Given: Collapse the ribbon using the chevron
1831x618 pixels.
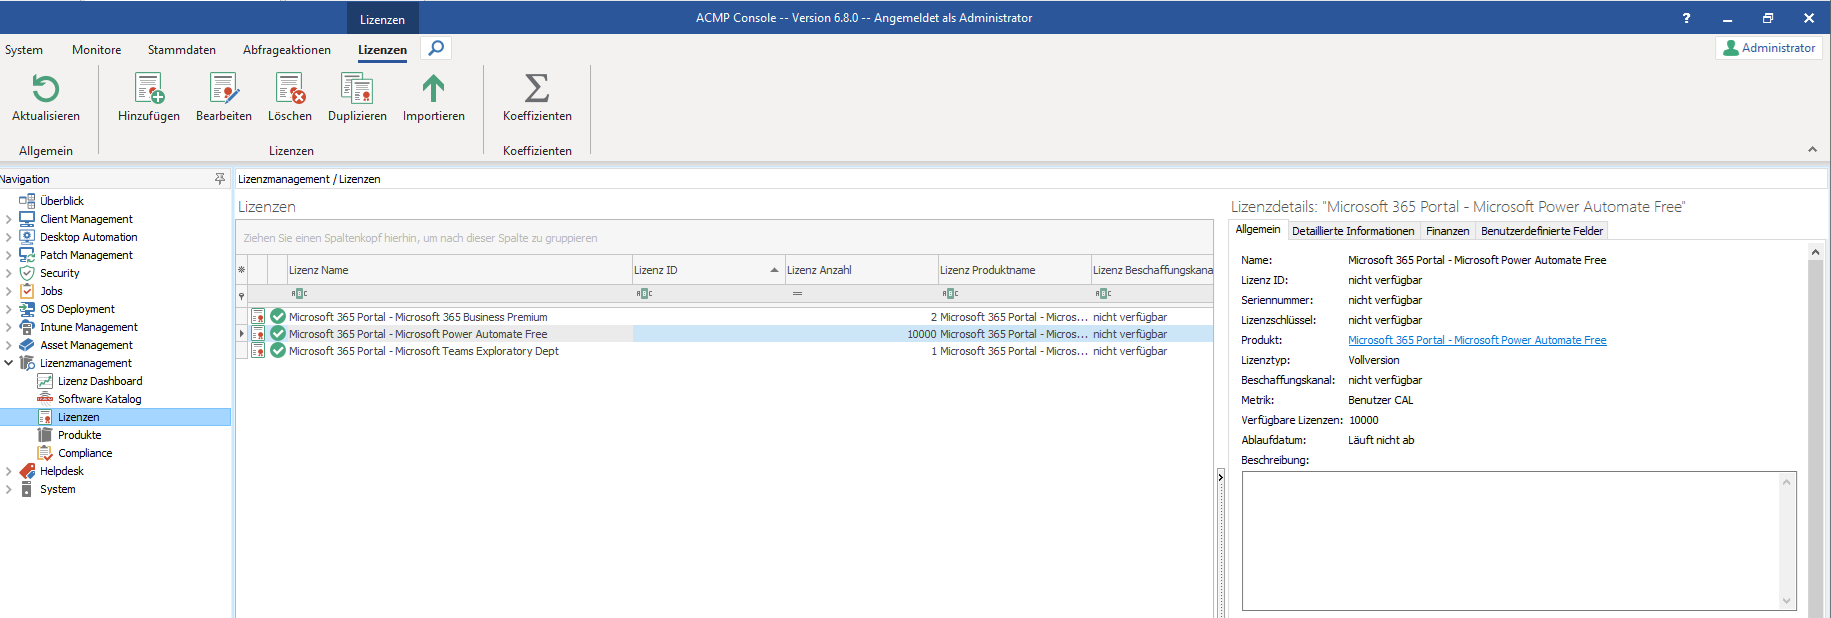Looking at the screenshot, I should [x=1812, y=150].
